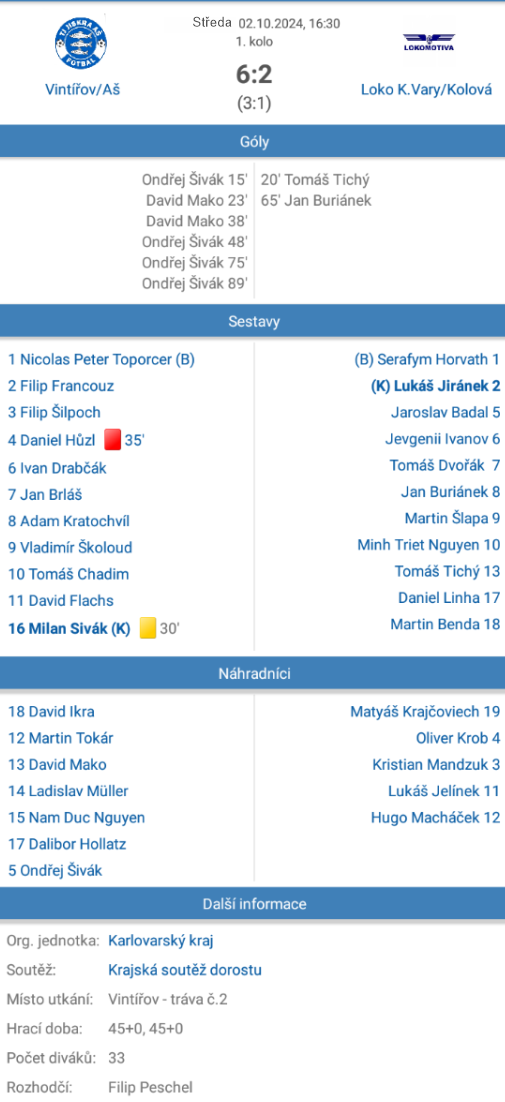Select the Góly section header
The image size is (505, 1102).
pyautogui.click(x=253, y=142)
